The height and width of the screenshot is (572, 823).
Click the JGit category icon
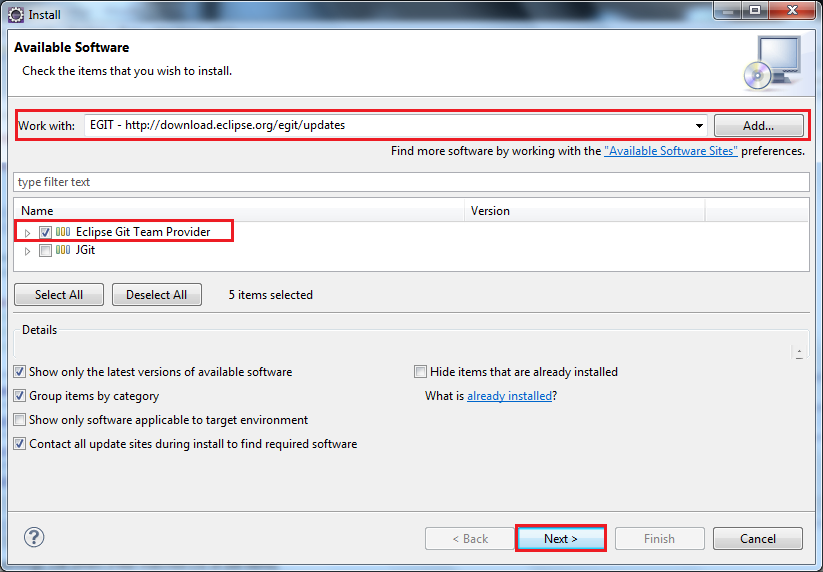pyautogui.click(x=63, y=250)
